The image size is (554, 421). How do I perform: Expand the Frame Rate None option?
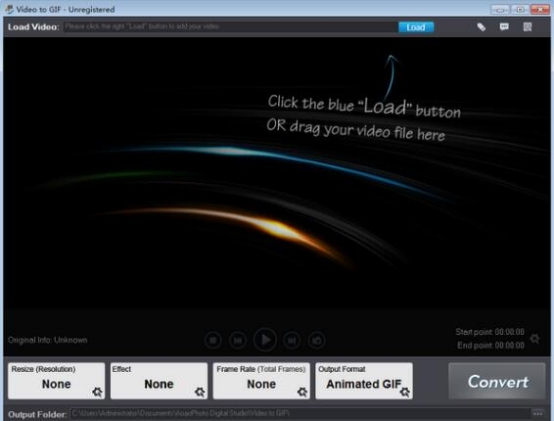pos(261,381)
